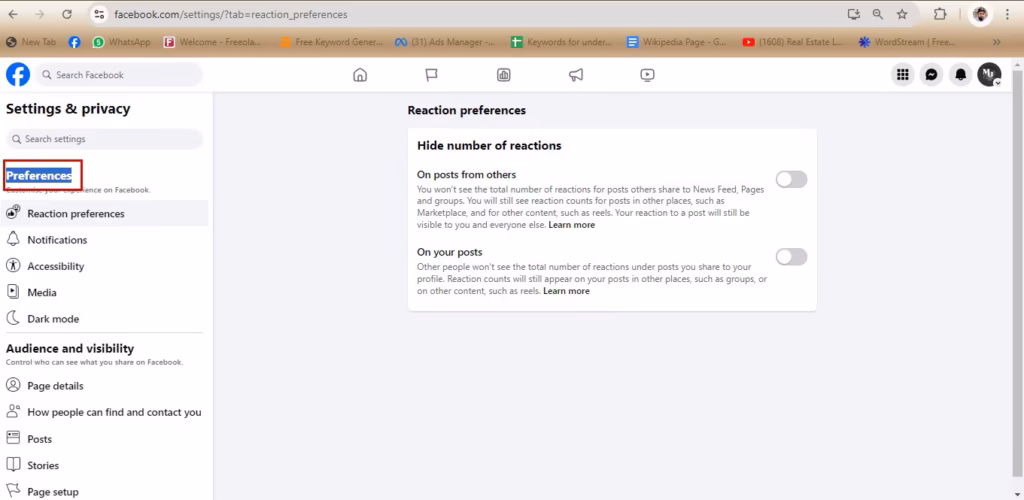1024x500 pixels.
Task: Open the WhatsApp bookmark
Action: pos(121,42)
